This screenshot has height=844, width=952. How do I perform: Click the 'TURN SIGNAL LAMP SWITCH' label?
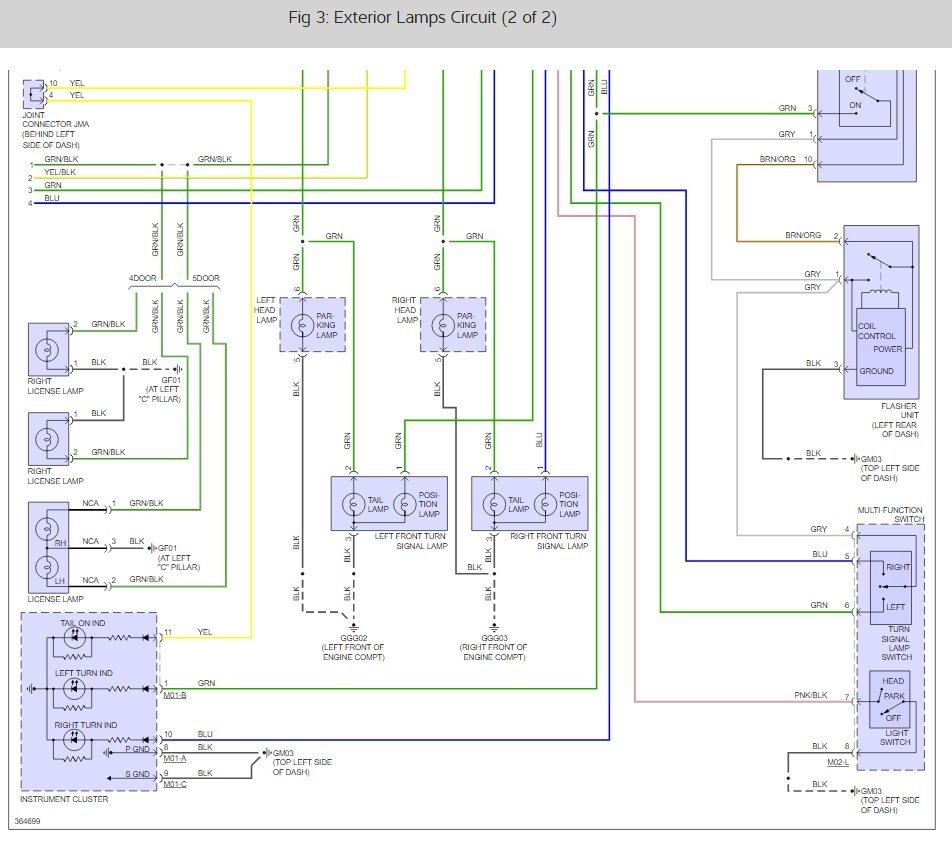point(896,643)
